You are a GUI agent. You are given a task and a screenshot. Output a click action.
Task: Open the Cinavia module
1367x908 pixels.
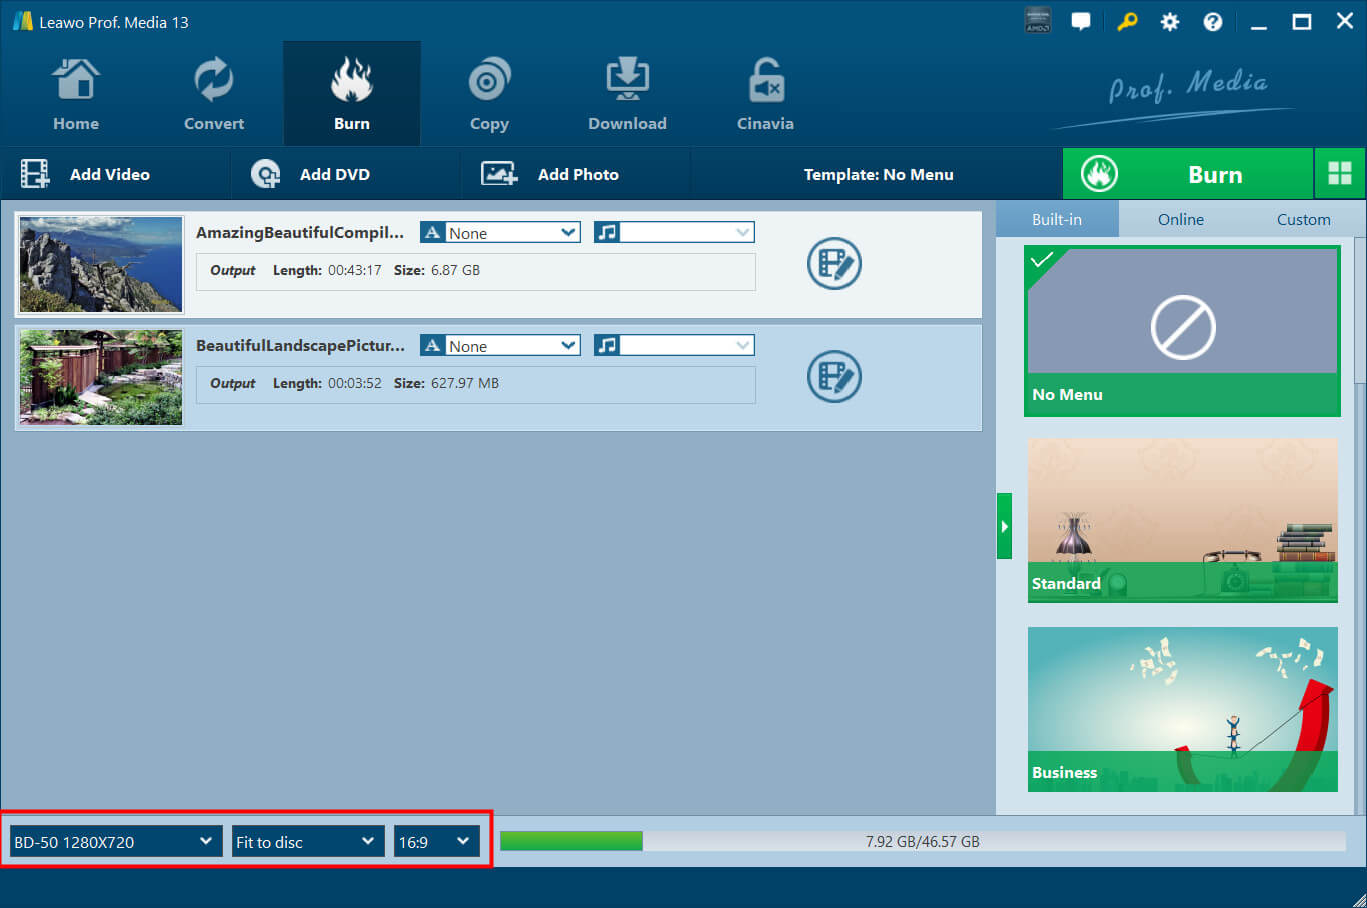pos(765,92)
